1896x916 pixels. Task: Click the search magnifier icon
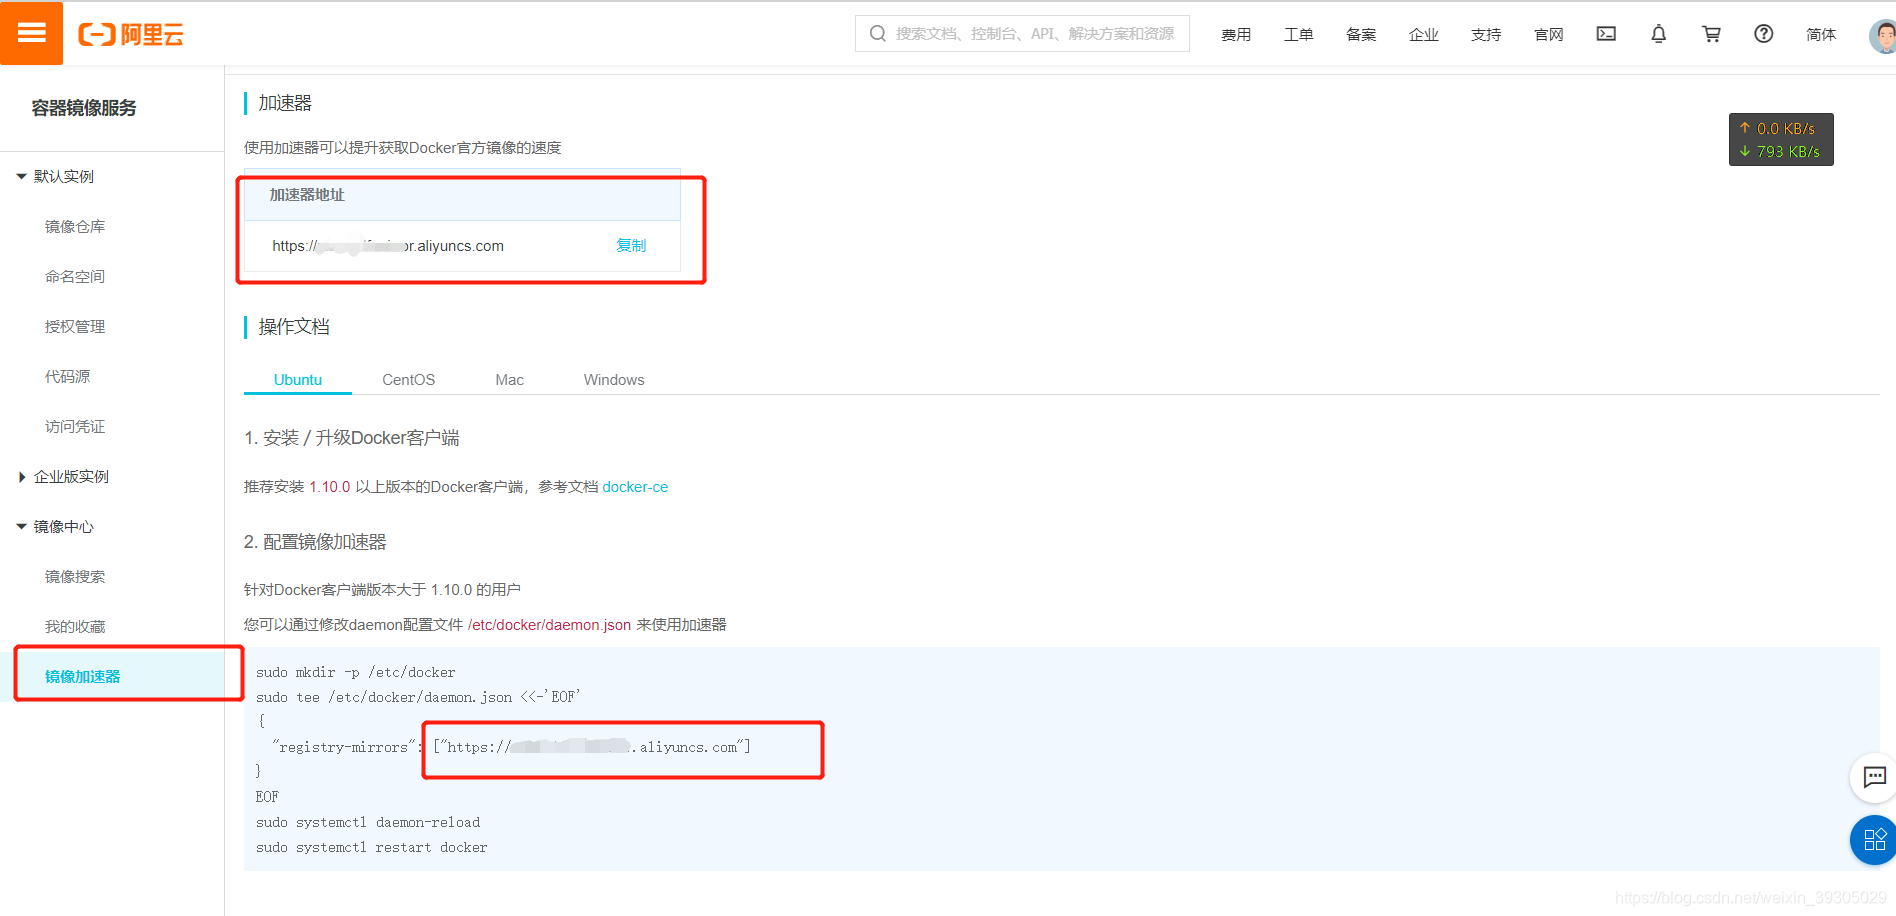pyautogui.click(x=877, y=34)
